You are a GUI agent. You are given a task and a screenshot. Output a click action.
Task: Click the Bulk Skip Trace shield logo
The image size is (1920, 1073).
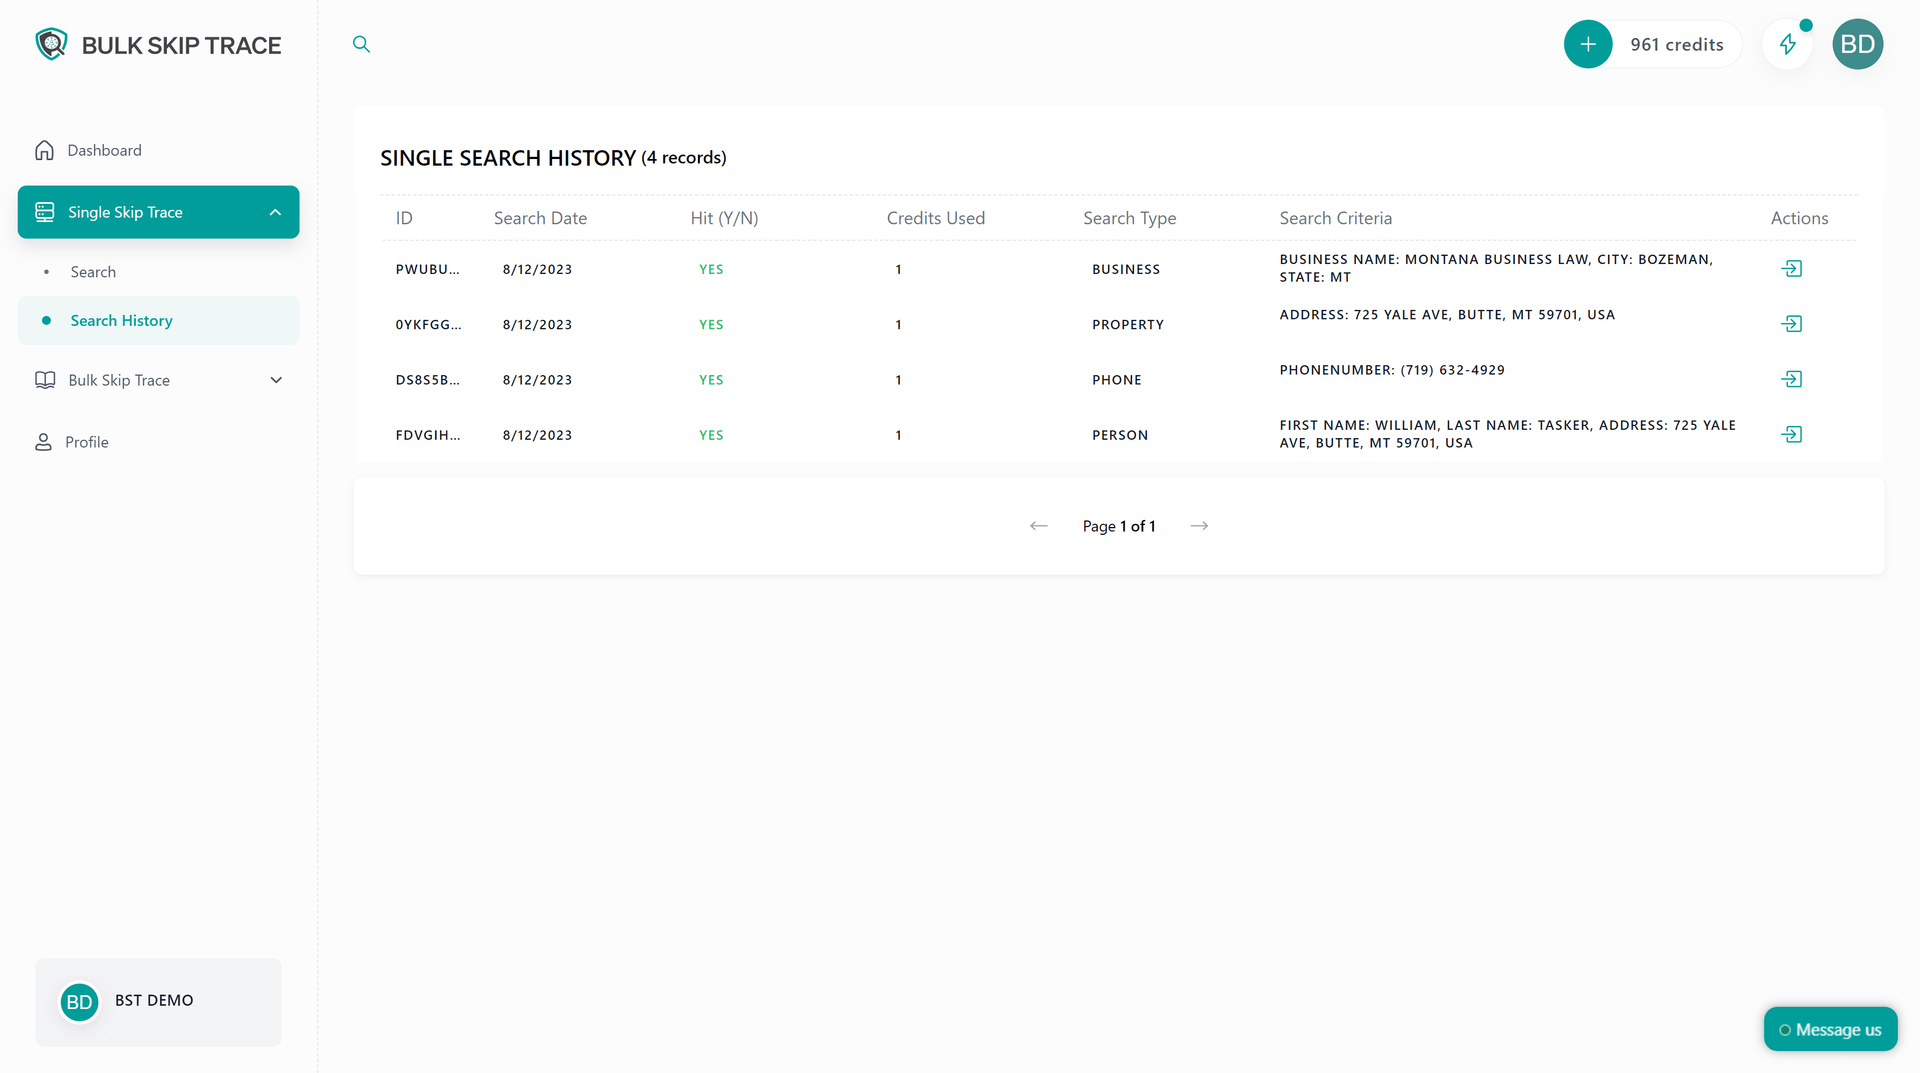(x=51, y=44)
